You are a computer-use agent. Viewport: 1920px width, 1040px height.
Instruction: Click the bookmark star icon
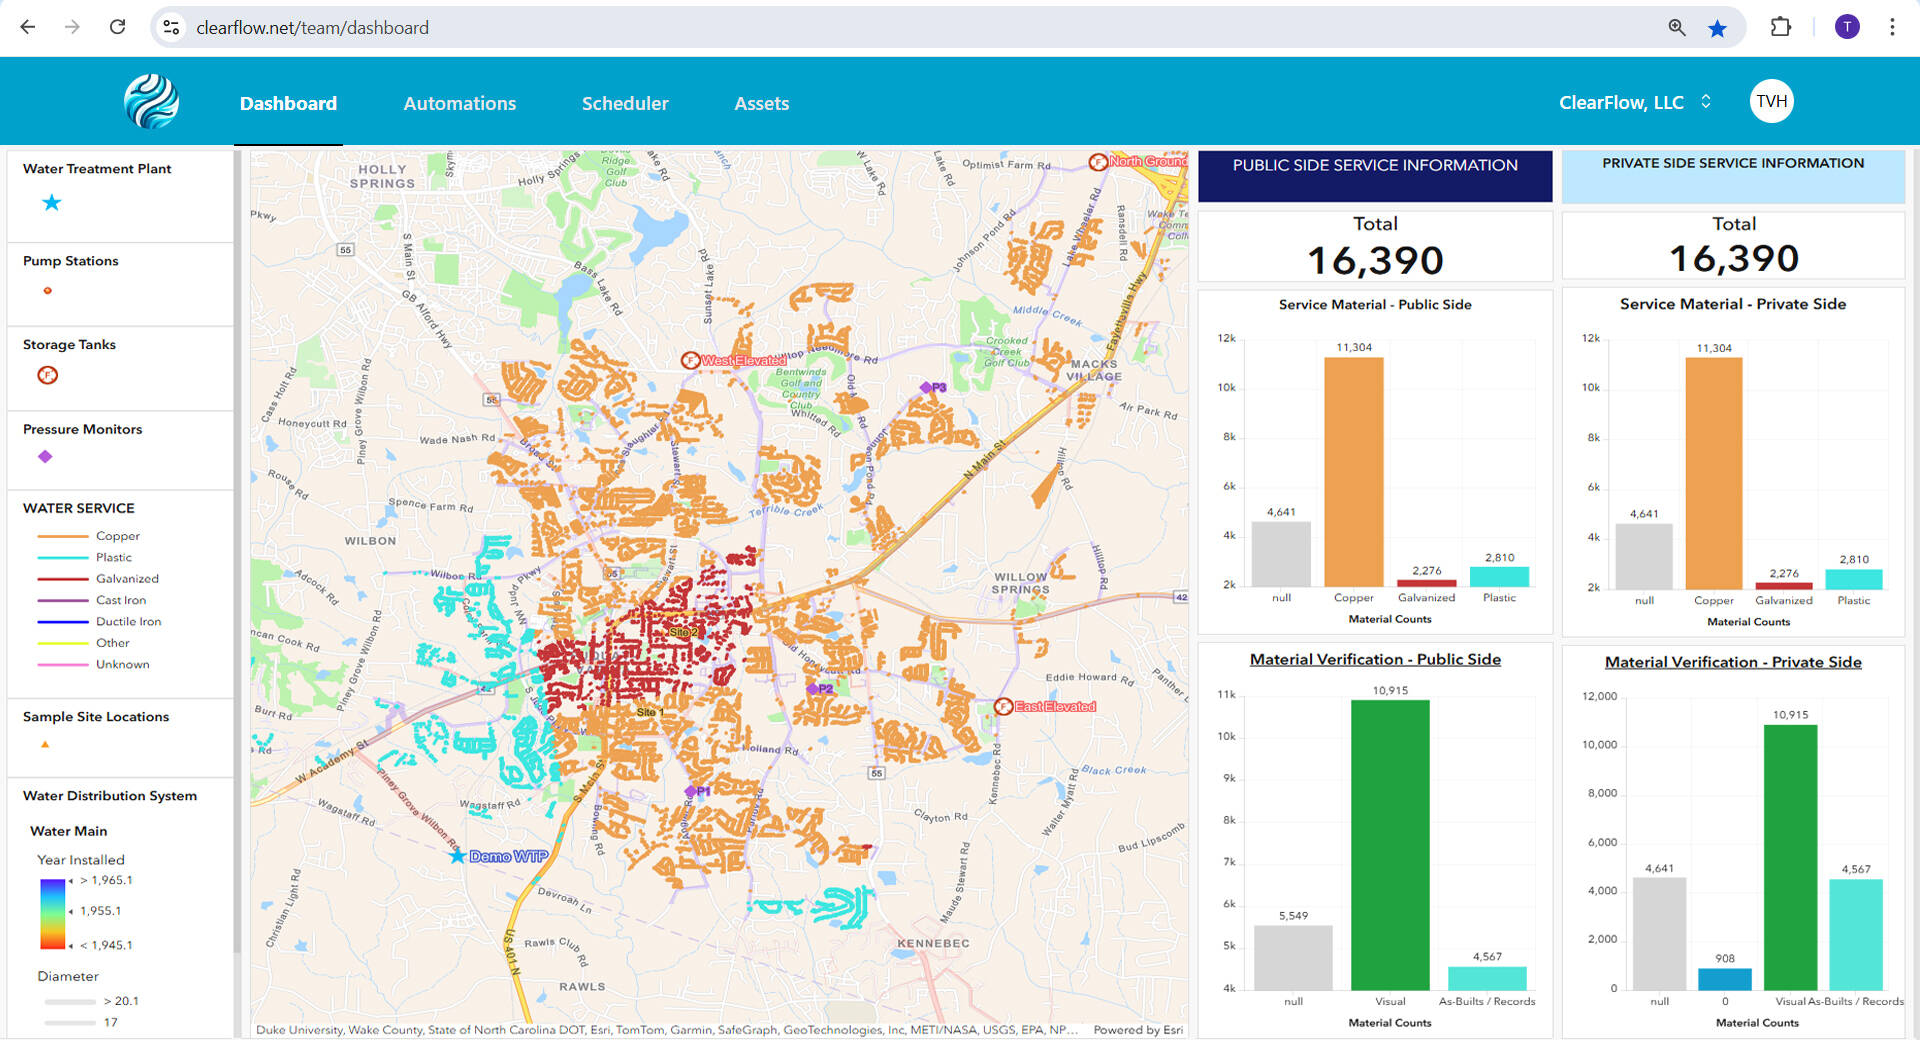[x=1717, y=28]
